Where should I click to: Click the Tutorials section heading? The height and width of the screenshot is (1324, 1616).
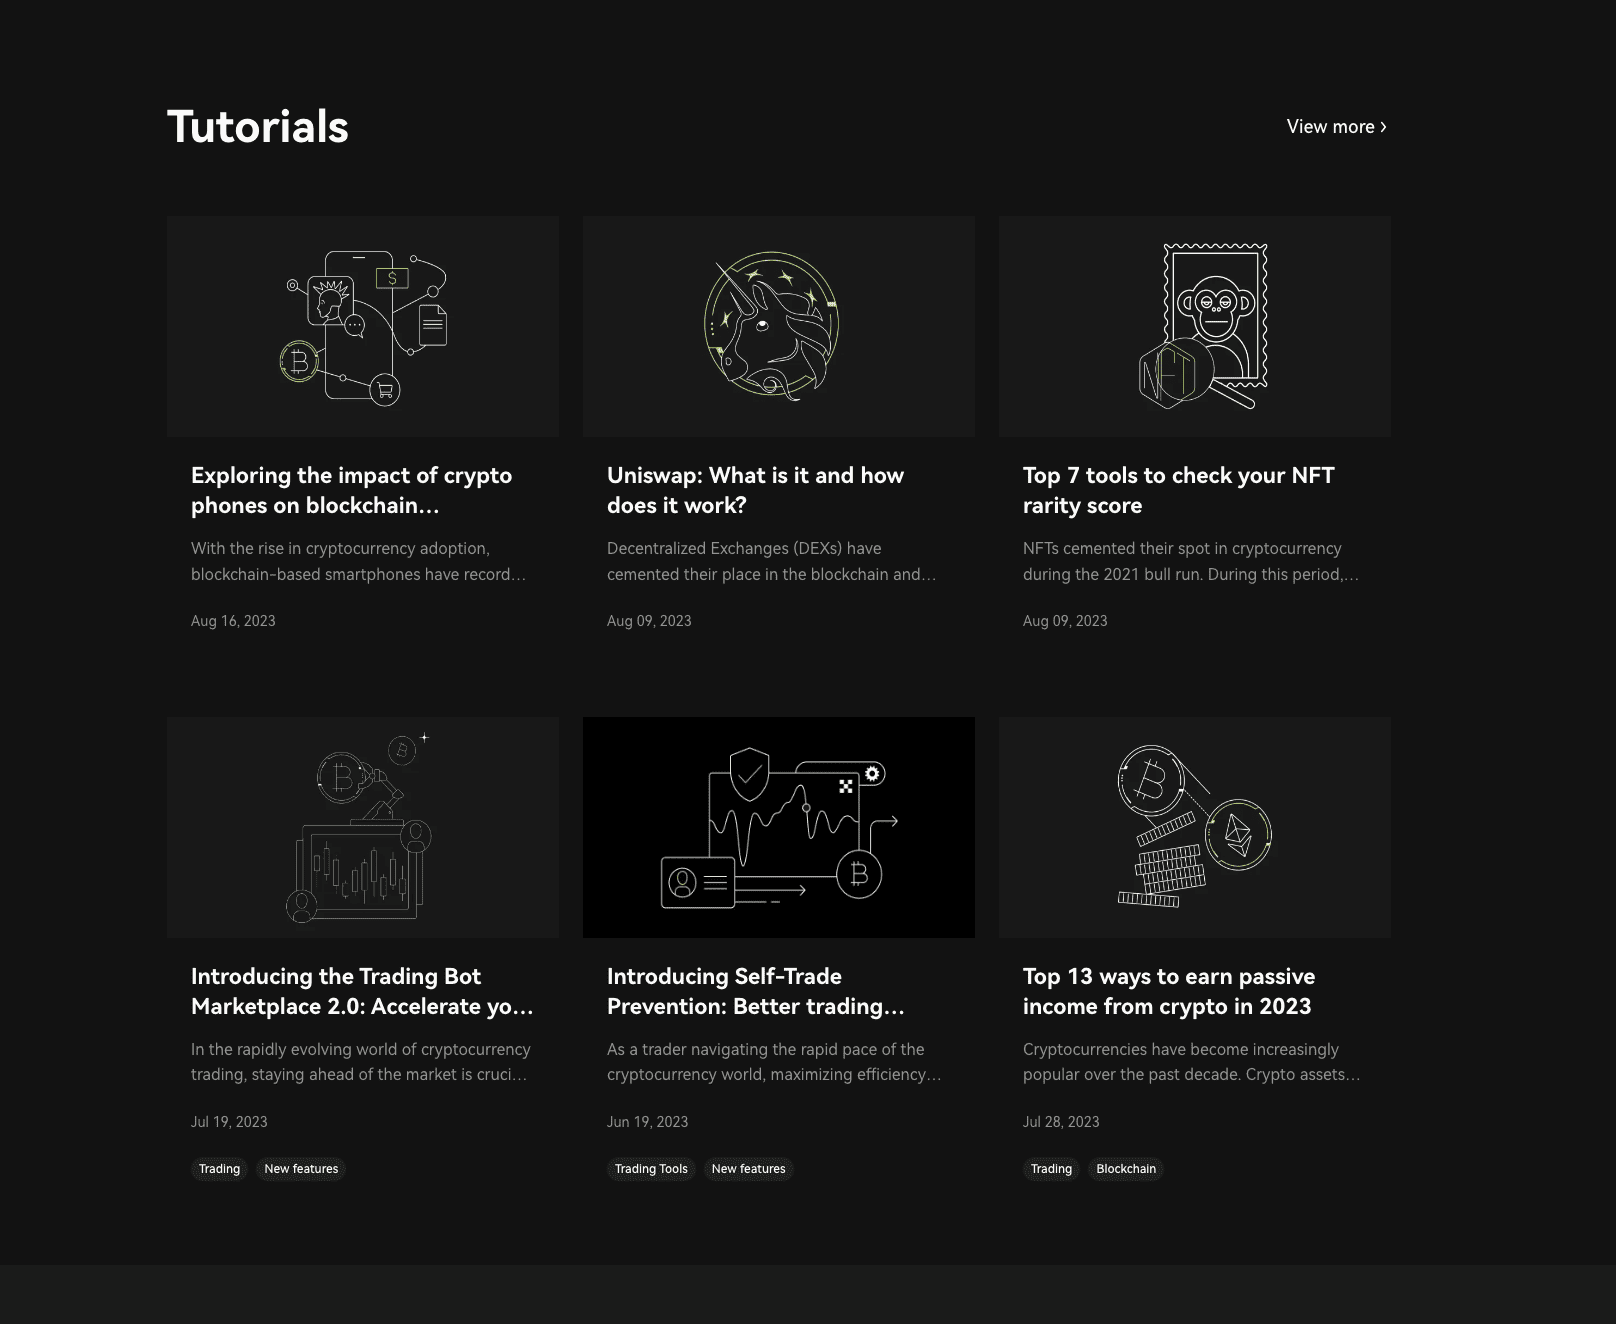click(x=258, y=127)
